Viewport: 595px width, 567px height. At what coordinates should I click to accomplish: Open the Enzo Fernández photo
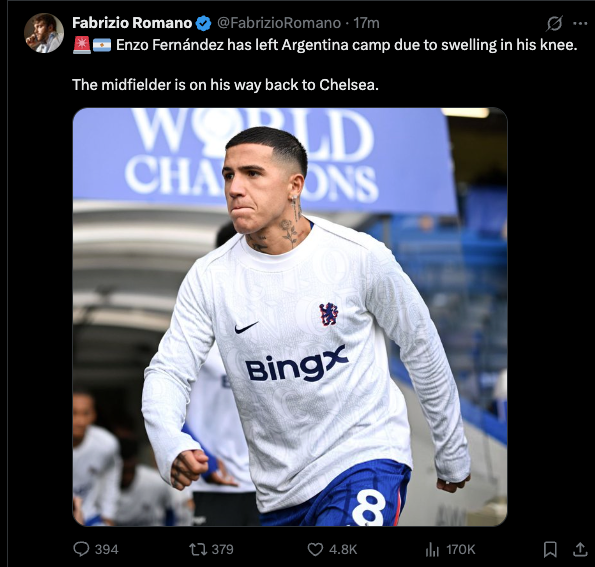coord(290,317)
